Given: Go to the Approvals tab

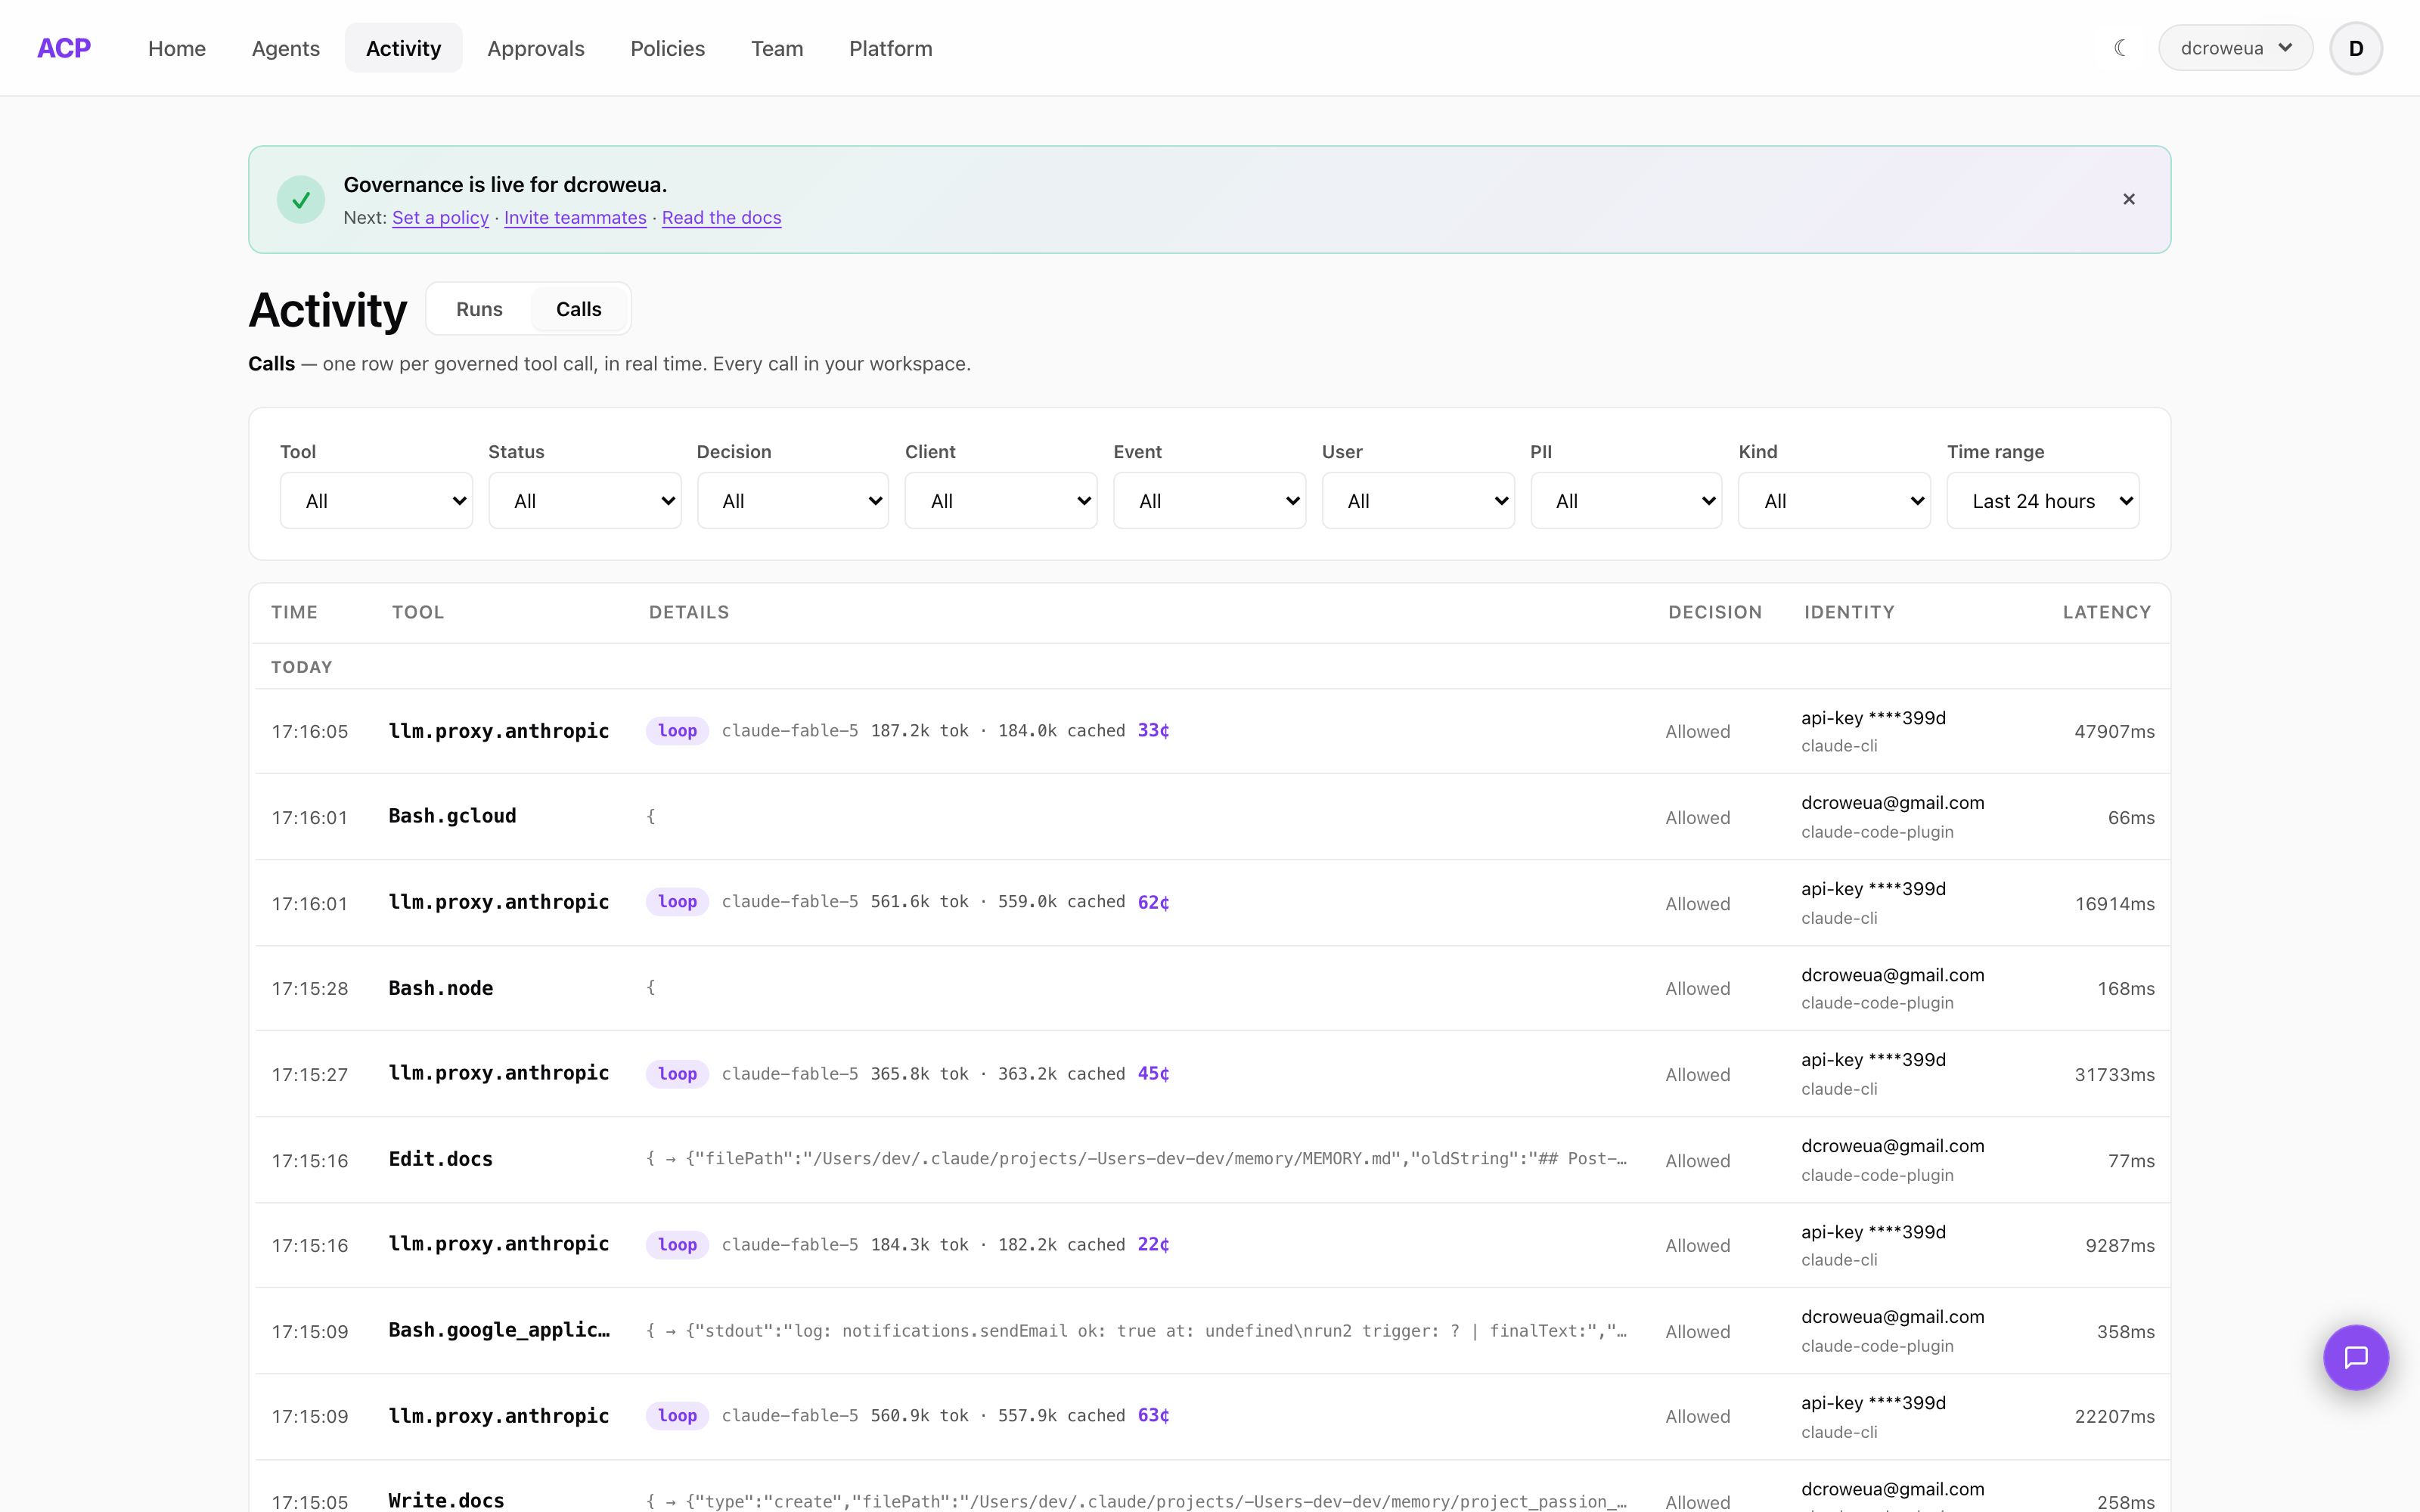Looking at the screenshot, I should click(536, 48).
